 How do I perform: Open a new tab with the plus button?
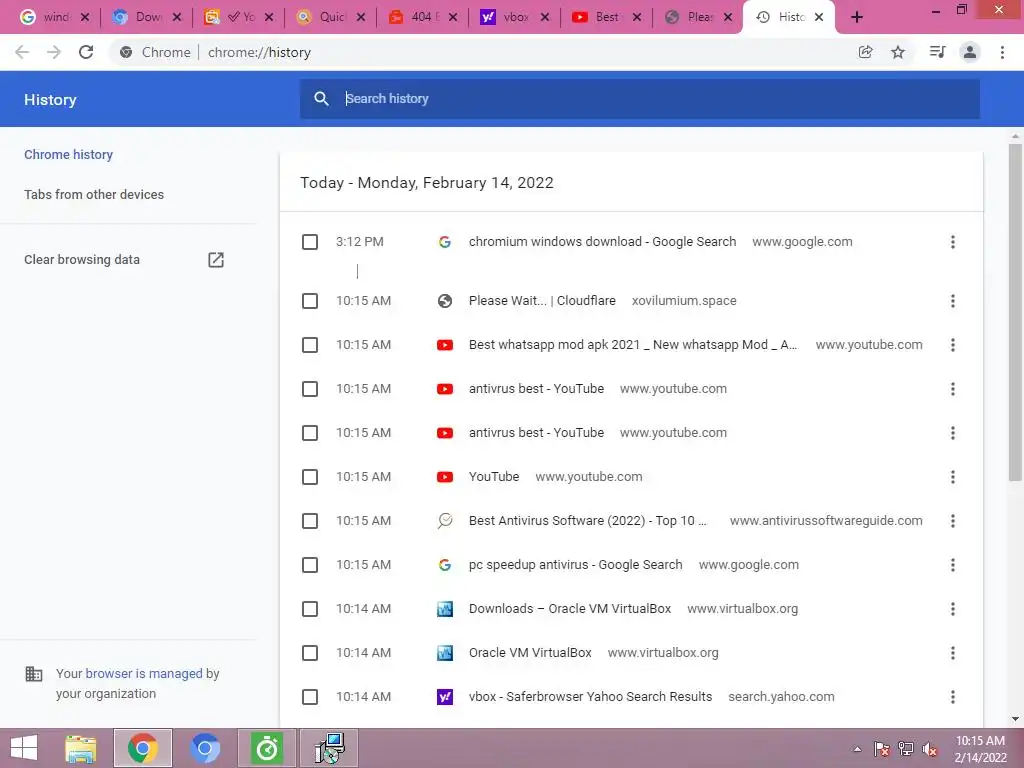pos(857,17)
